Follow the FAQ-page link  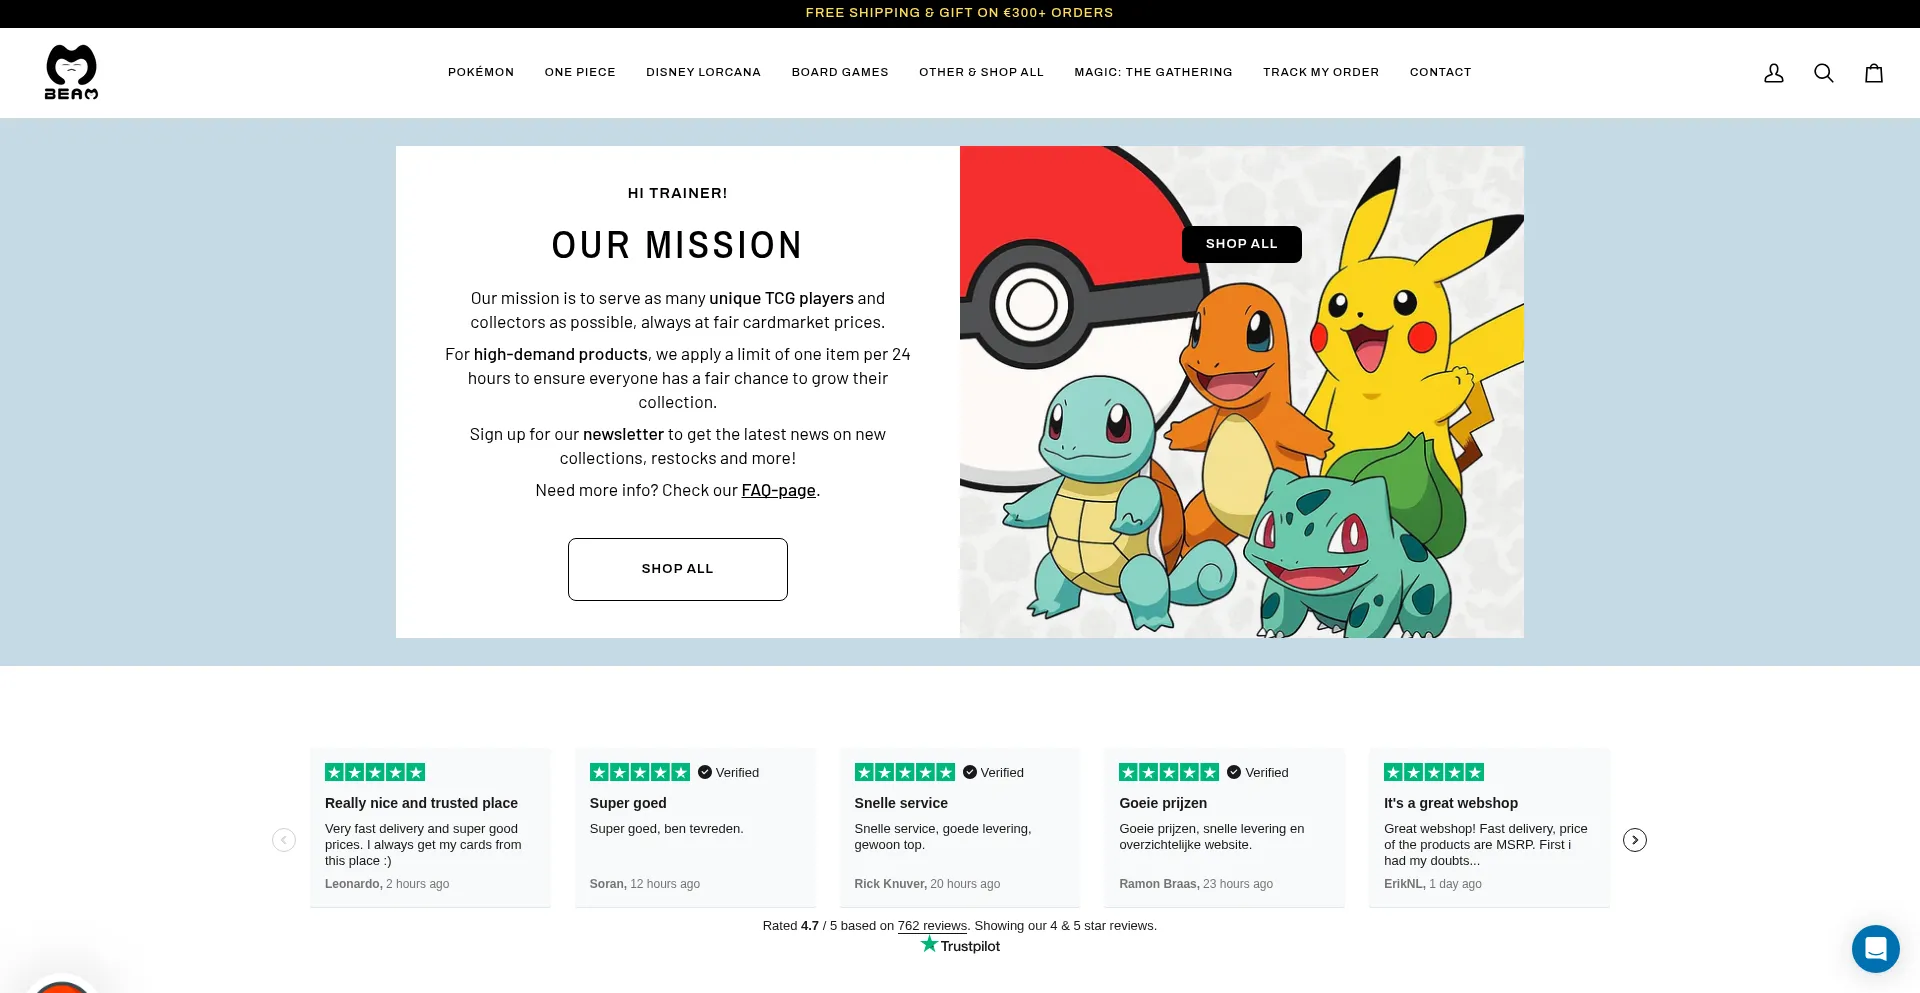[778, 491]
